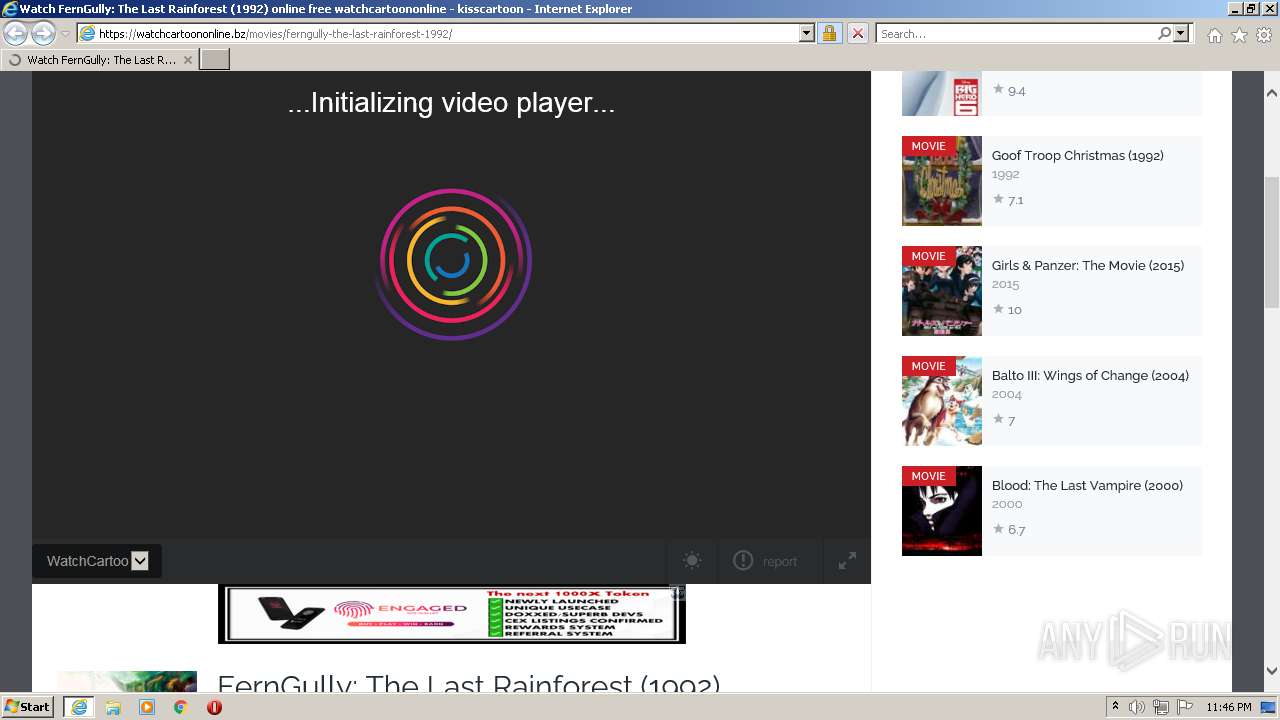This screenshot has height=720, width=1280.
Task: Open the Home page icon
Action: click(1214, 35)
